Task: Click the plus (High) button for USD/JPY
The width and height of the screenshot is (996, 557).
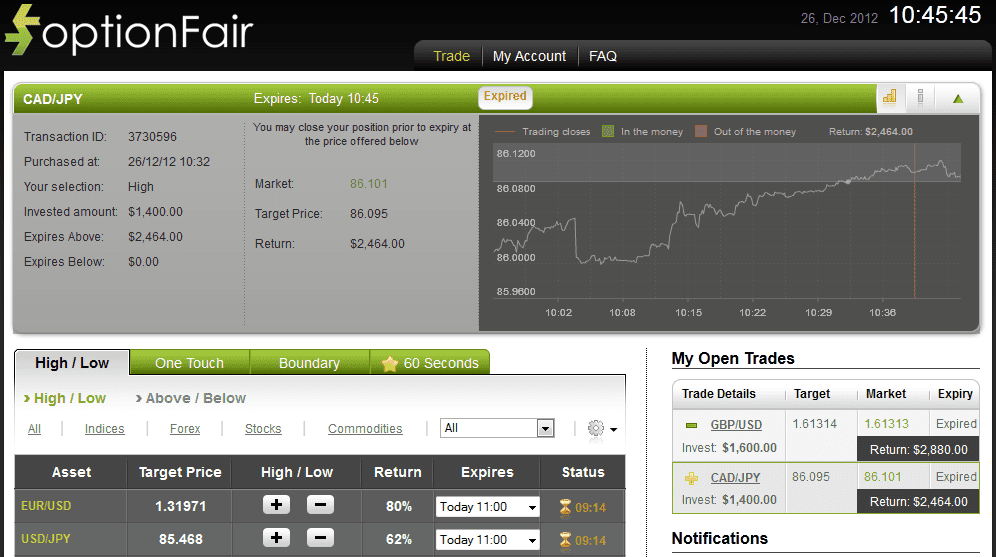Action: (x=276, y=539)
